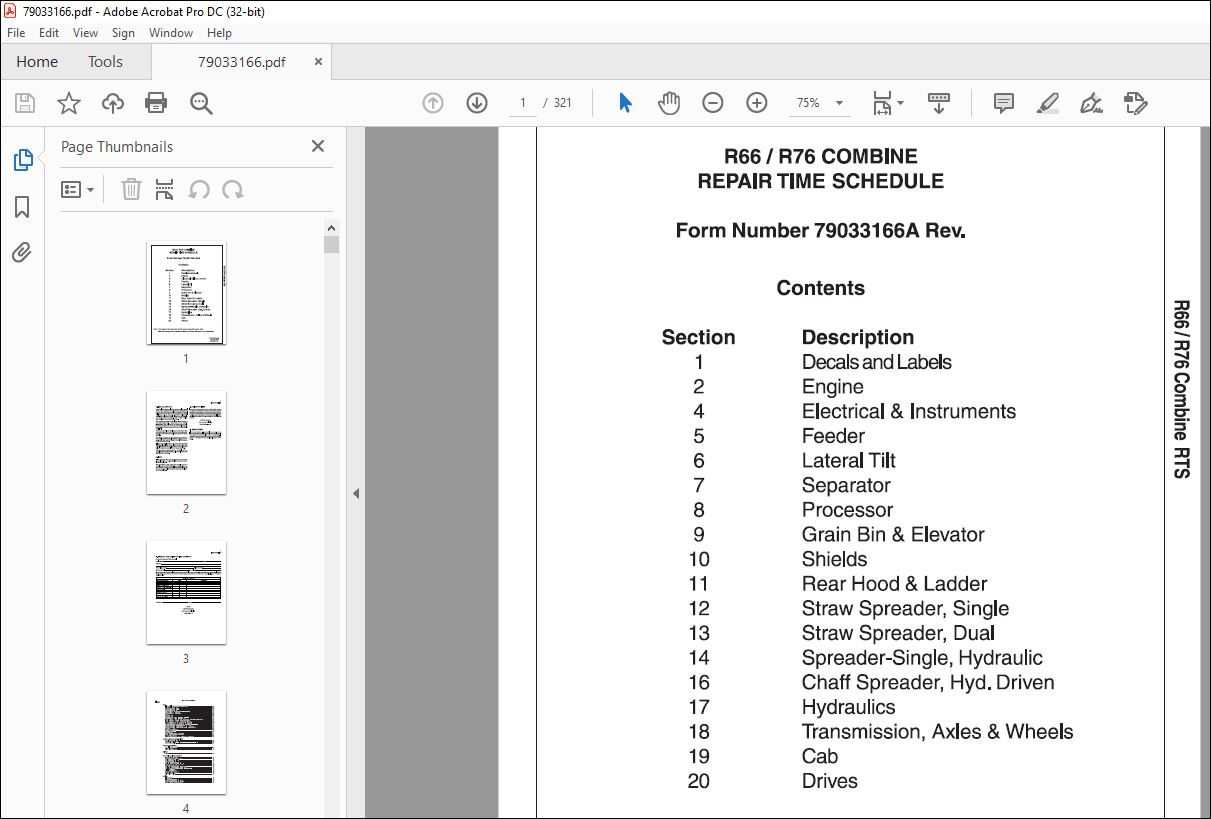Click the 'Drives' contents entry
1211x819 pixels.
tap(829, 781)
